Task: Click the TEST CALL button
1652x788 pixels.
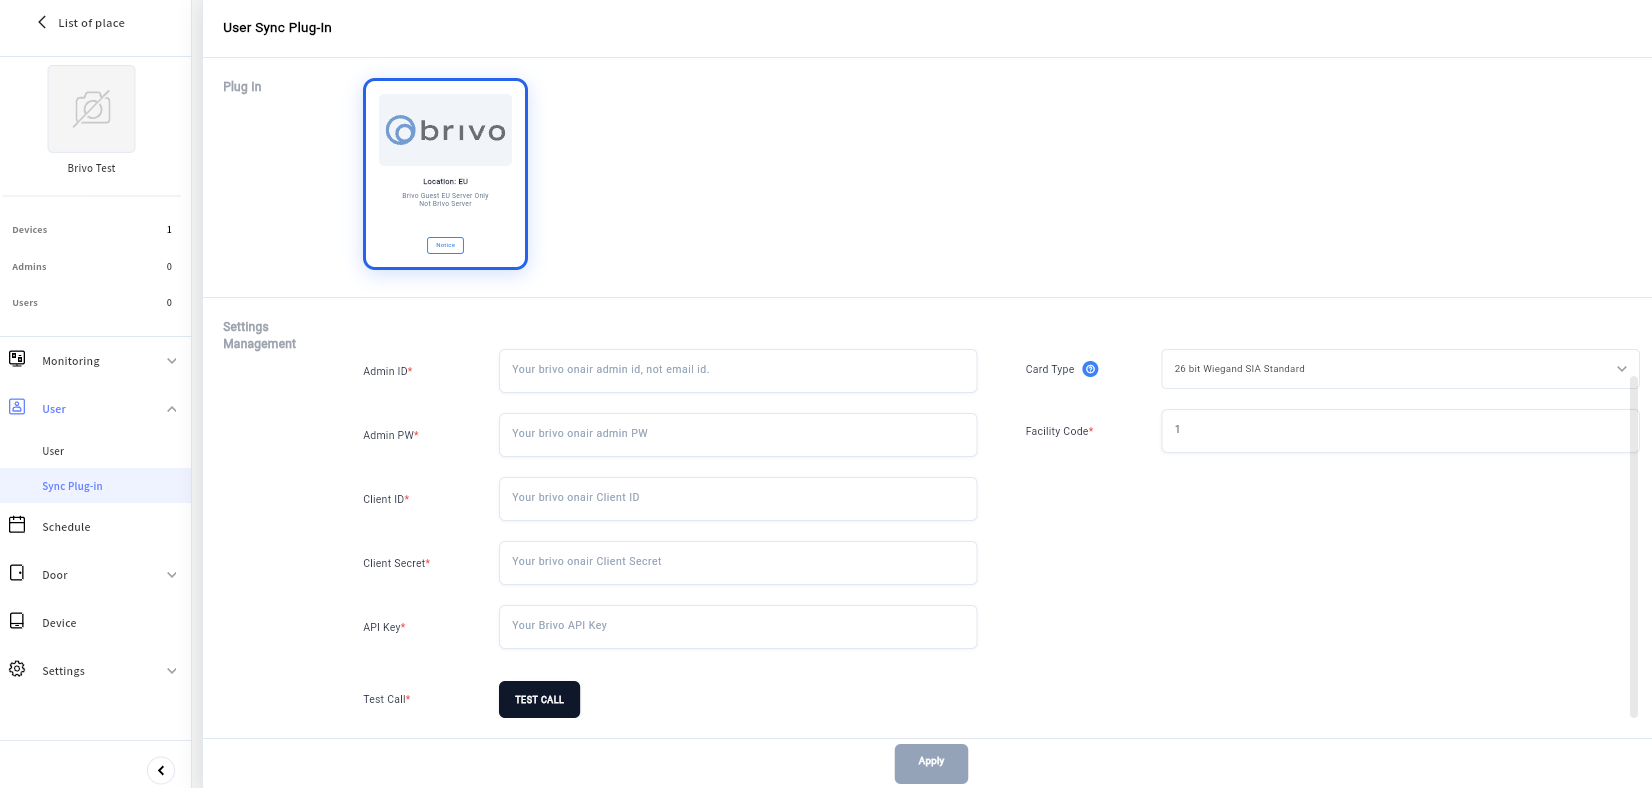Action: pyautogui.click(x=539, y=699)
